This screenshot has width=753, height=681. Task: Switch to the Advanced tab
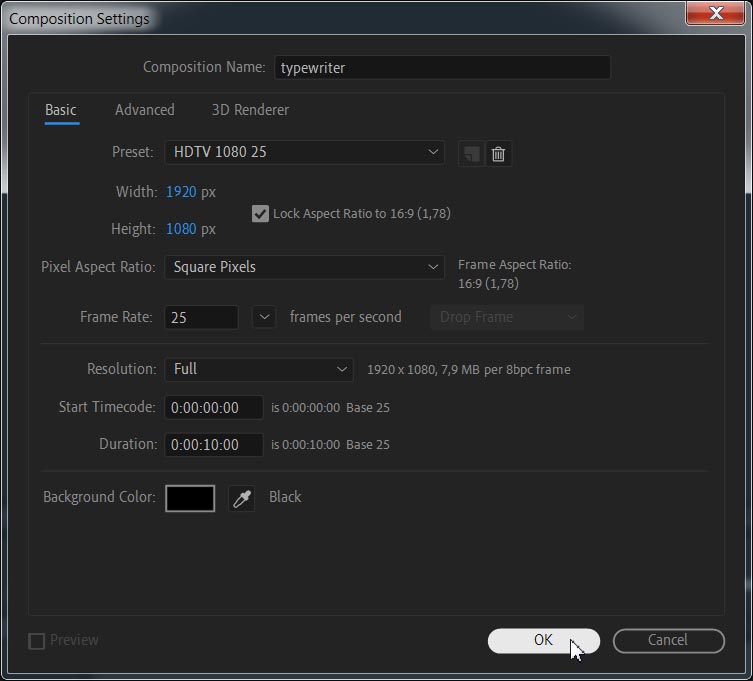(x=145, y=110)
